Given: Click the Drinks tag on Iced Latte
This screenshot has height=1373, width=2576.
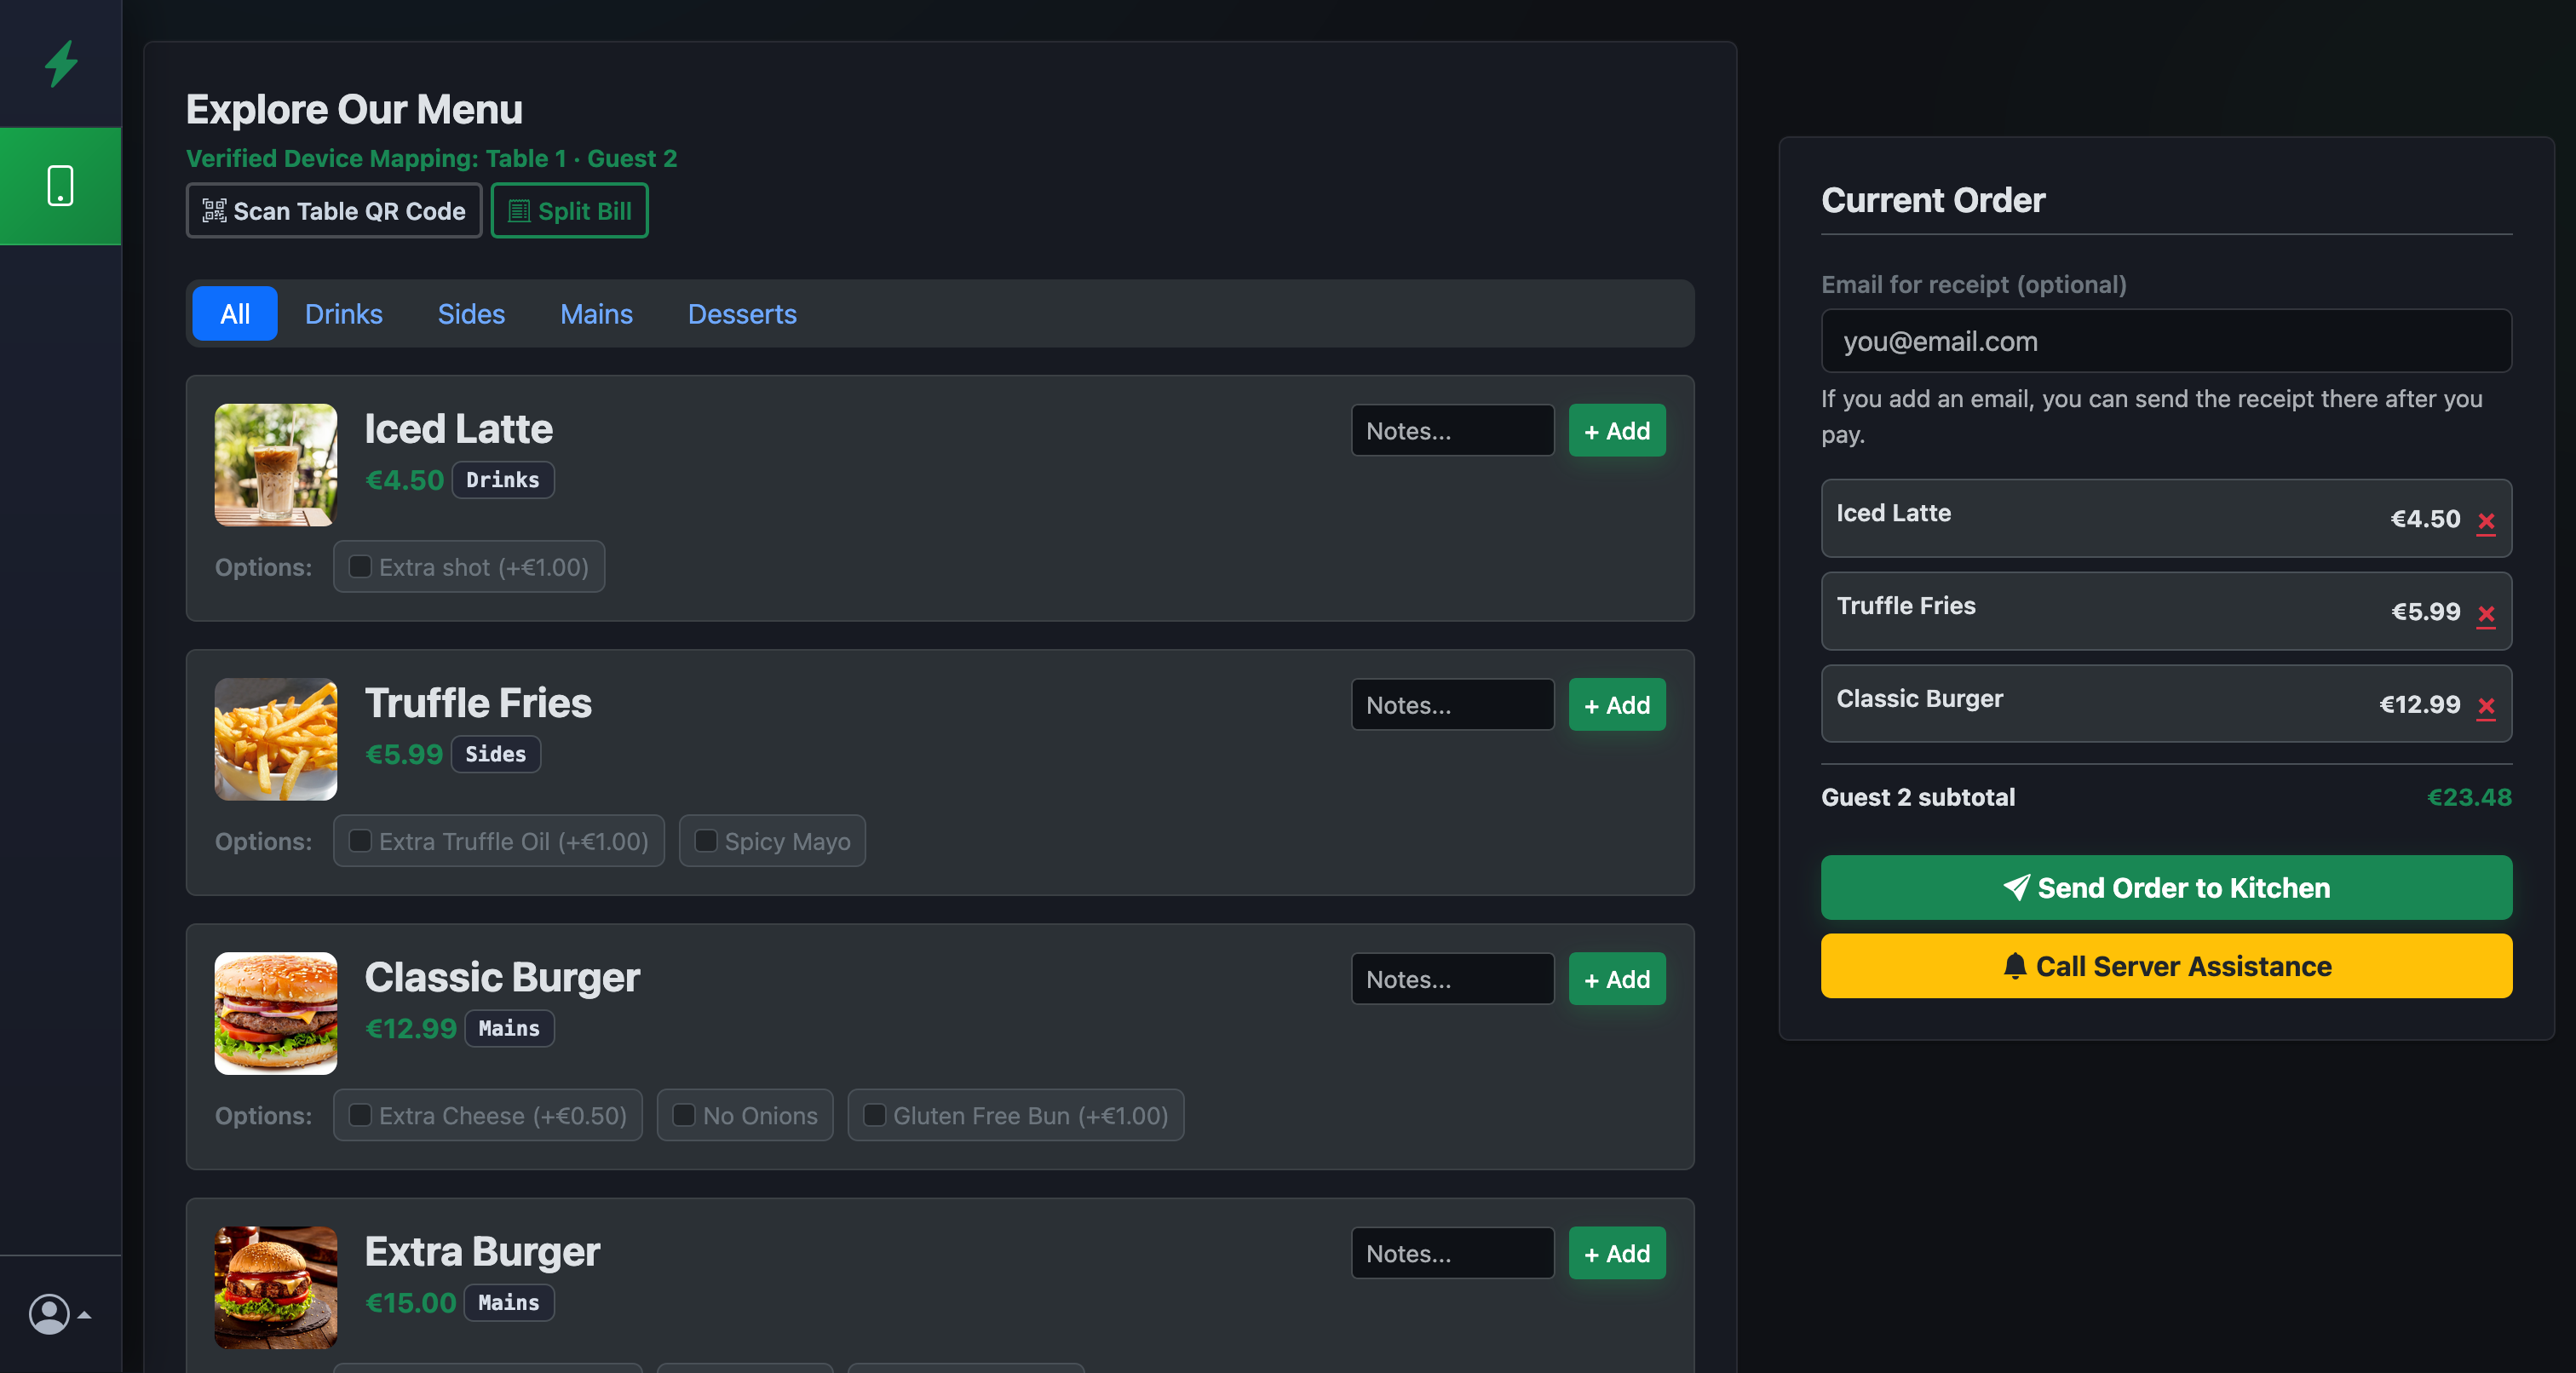Looking at the screenshot, I should pyautogui.click(x=503, y=480).
